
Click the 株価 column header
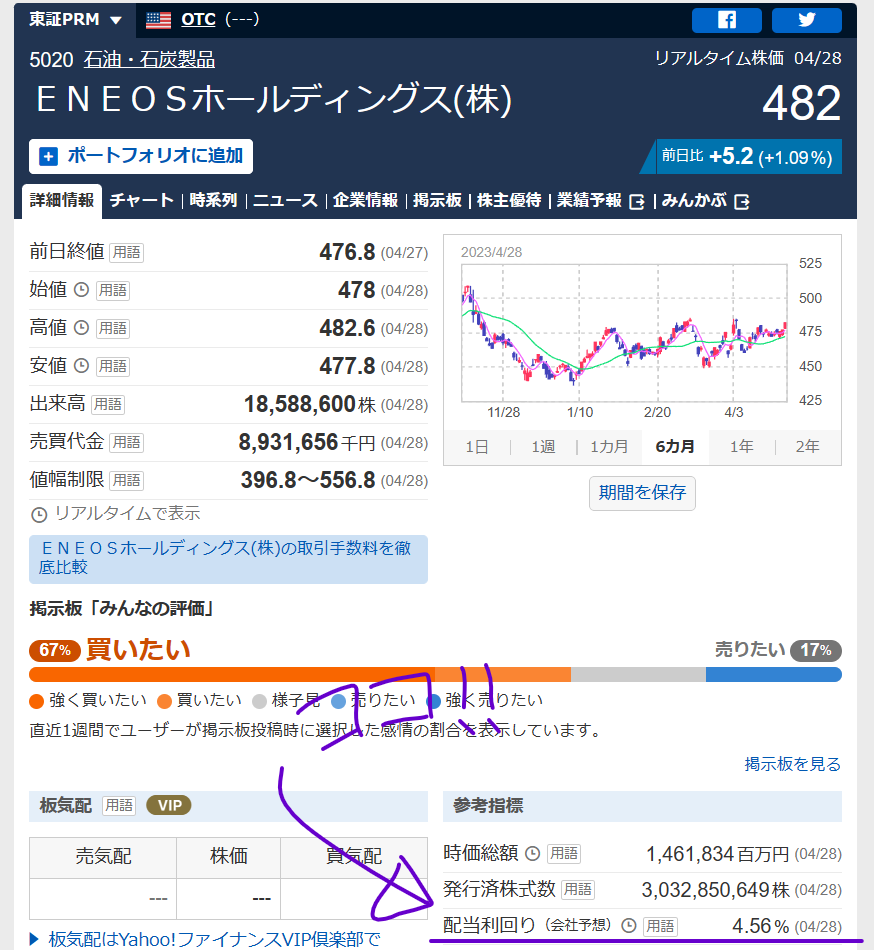point(228,857)
